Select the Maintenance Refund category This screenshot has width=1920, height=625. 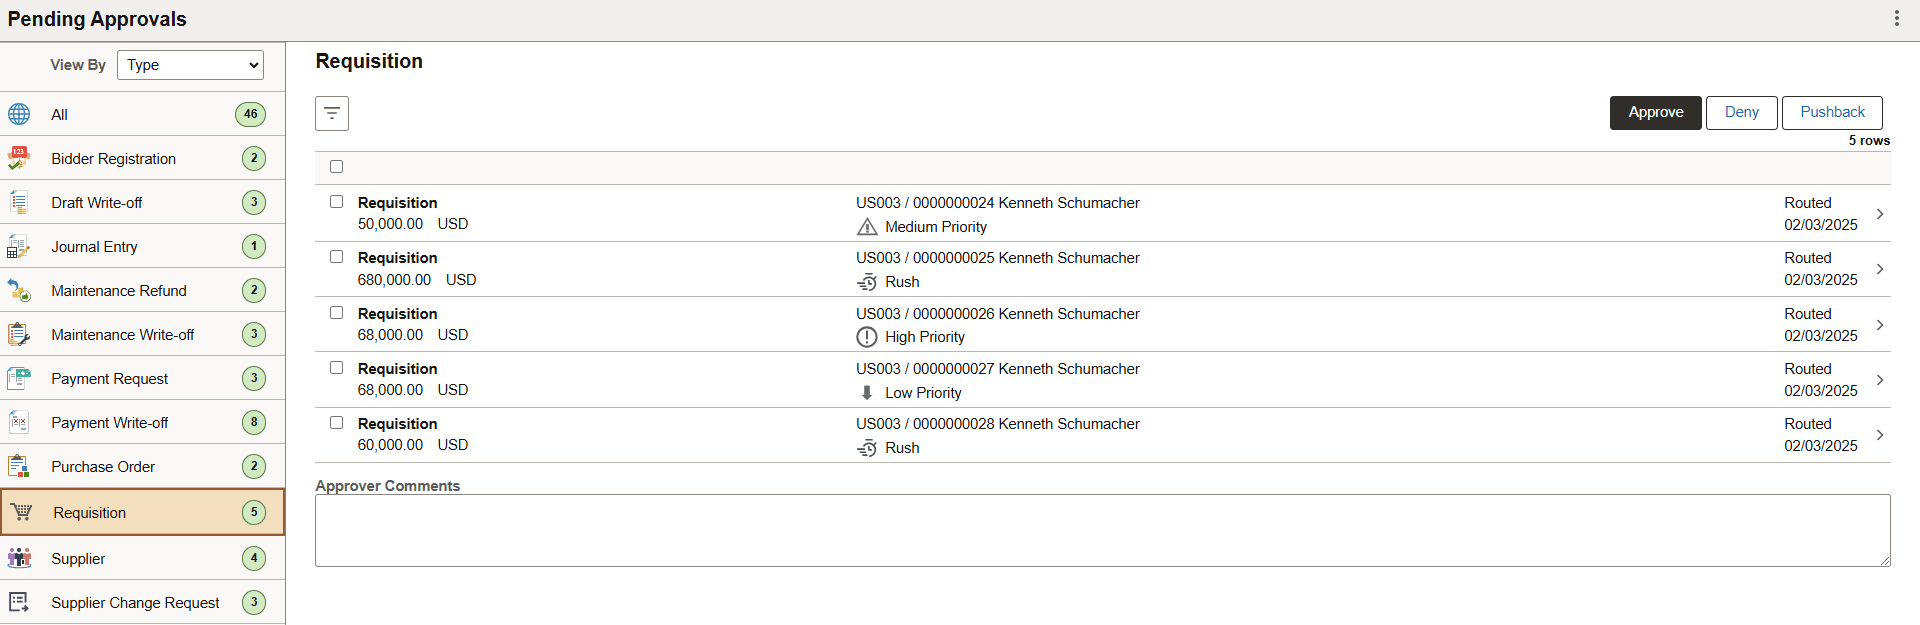click(x=119, y=290)
